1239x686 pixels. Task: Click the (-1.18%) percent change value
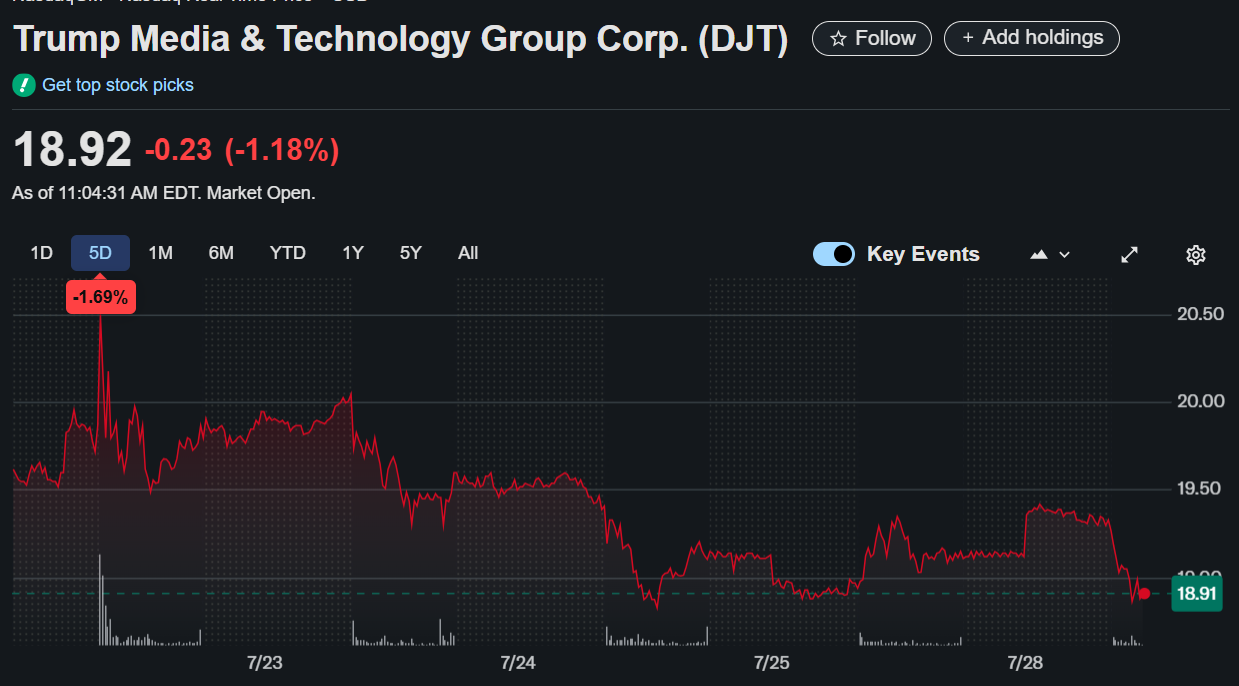[x=282, y=150]
